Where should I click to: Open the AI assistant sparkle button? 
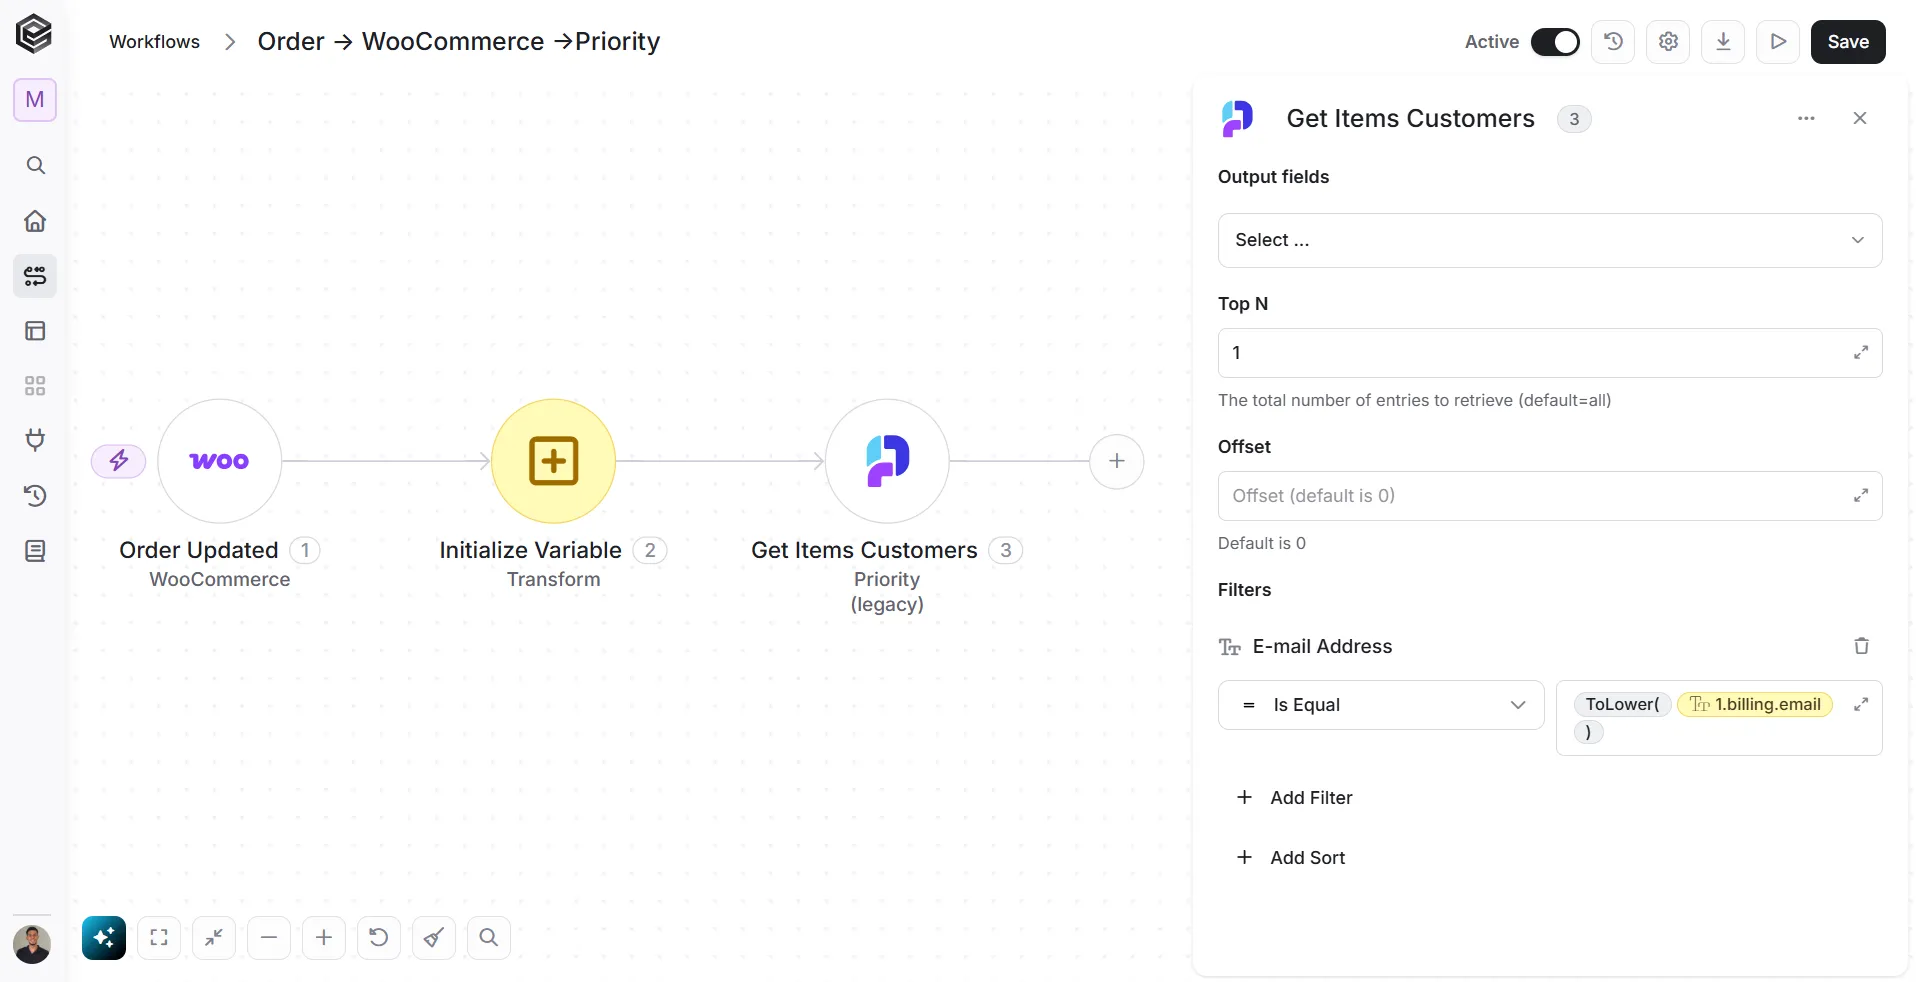[104, 938]
